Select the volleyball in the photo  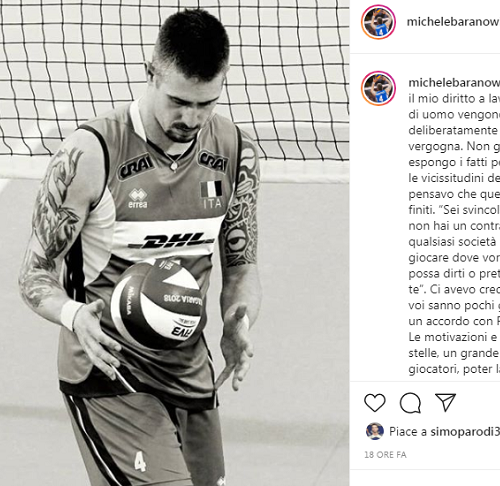point(157,303)
